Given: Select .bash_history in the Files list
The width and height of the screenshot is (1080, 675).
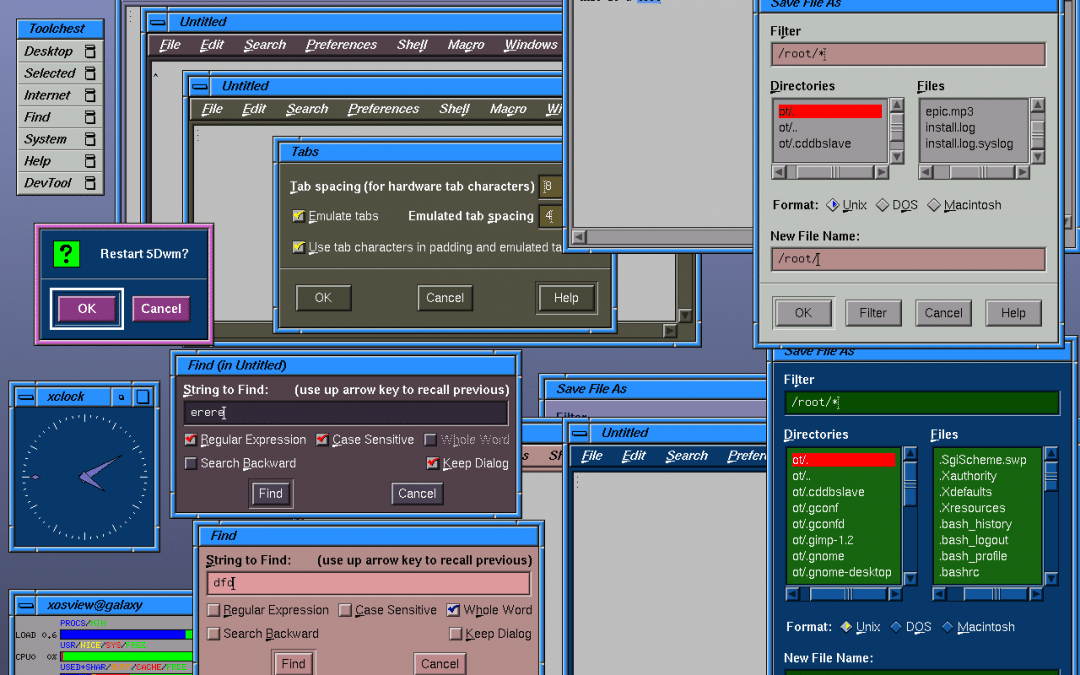Looking at the screenshot, I should pos(975,524).
